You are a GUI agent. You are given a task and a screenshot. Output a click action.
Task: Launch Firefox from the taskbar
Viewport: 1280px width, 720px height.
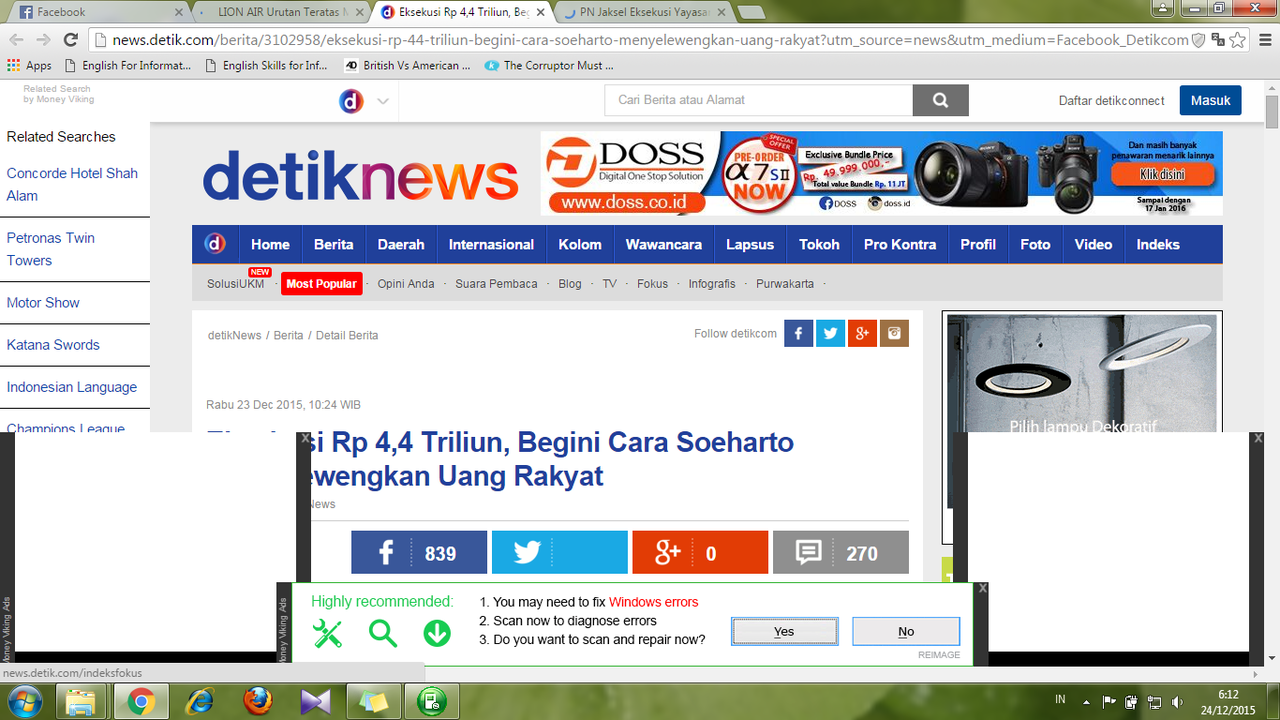click(258, 703)
